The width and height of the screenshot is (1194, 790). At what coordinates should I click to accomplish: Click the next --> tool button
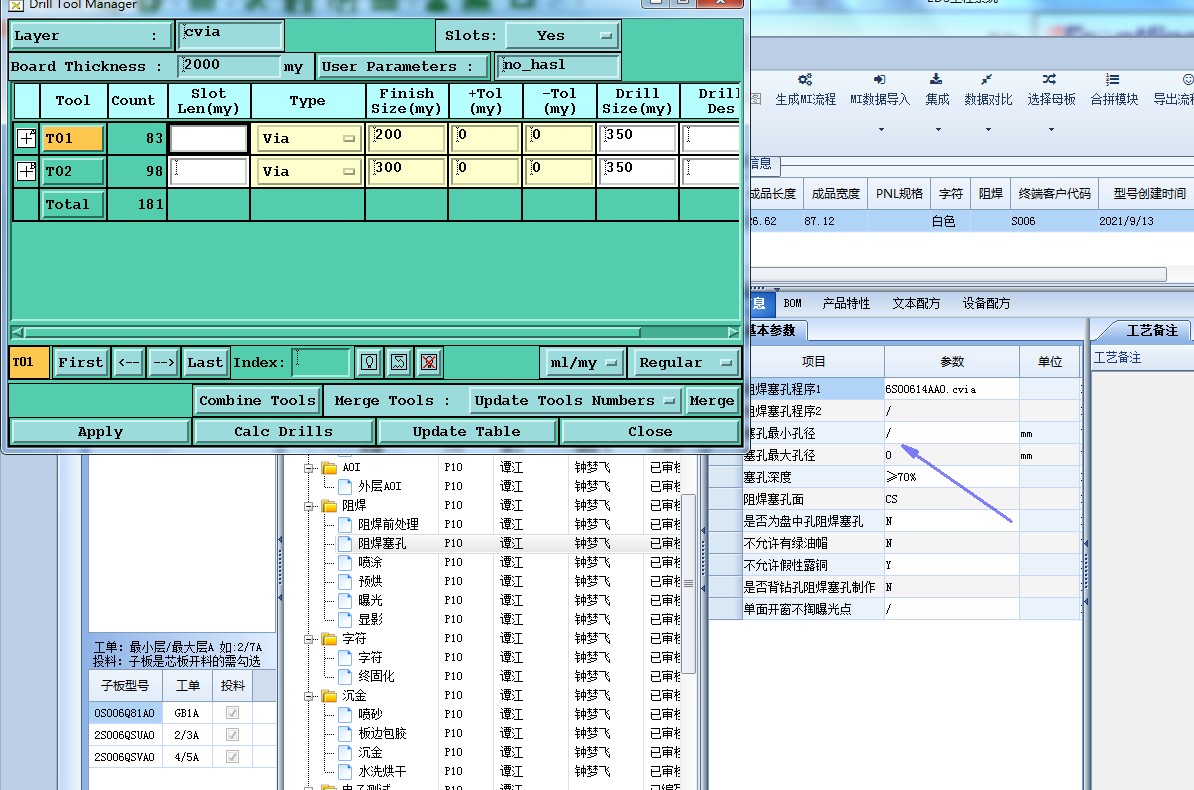click(x=164, y=363)
